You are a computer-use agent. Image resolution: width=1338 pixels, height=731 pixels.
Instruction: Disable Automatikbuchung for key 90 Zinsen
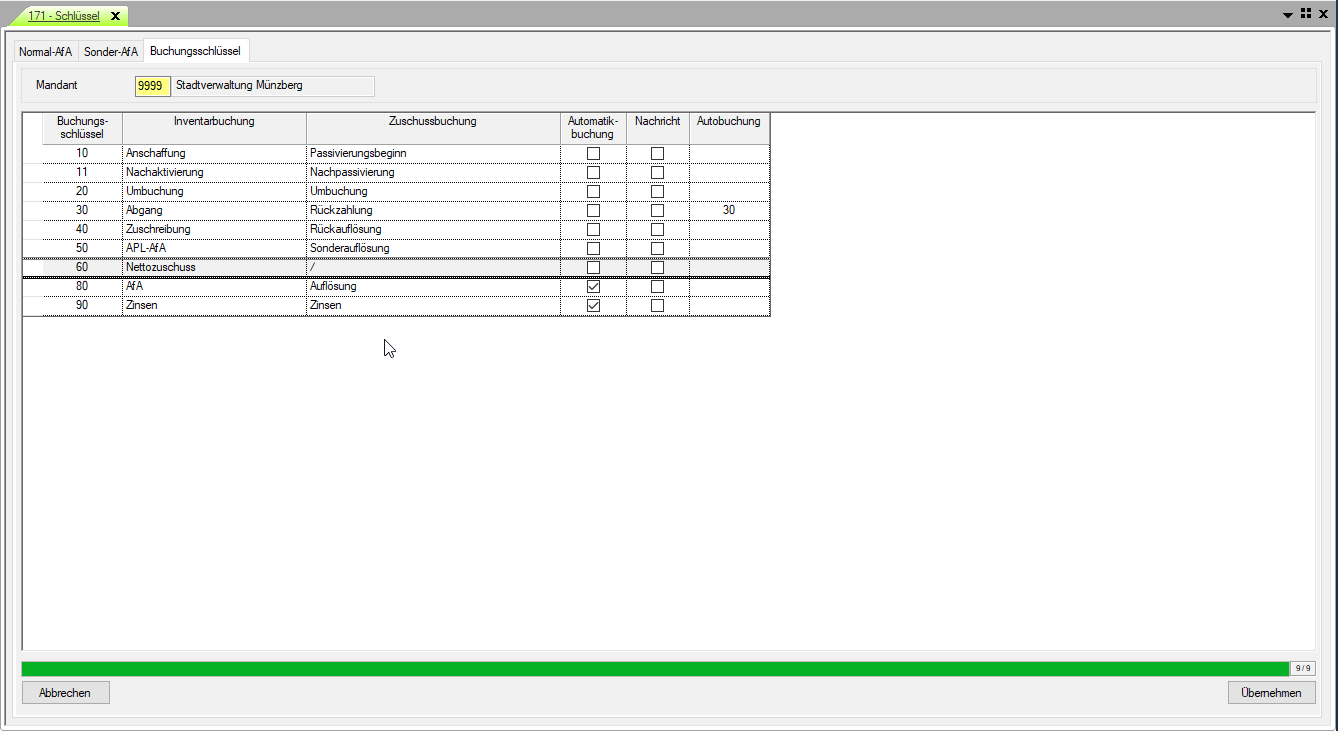[593, 306]
